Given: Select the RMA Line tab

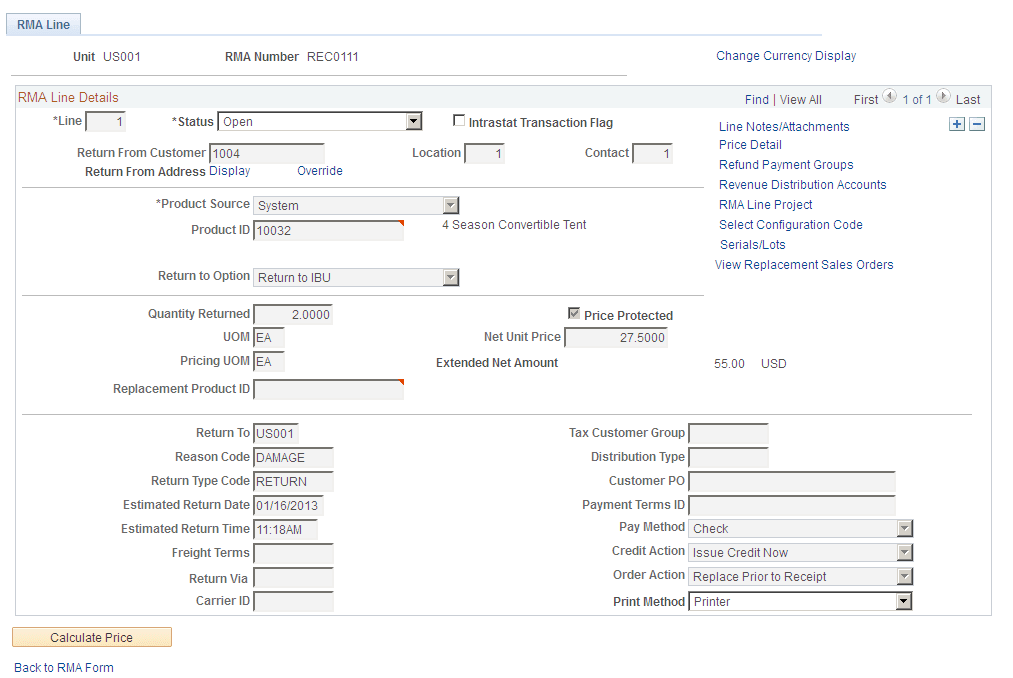Looking at the screenshot, I should (x=42, y=23).
